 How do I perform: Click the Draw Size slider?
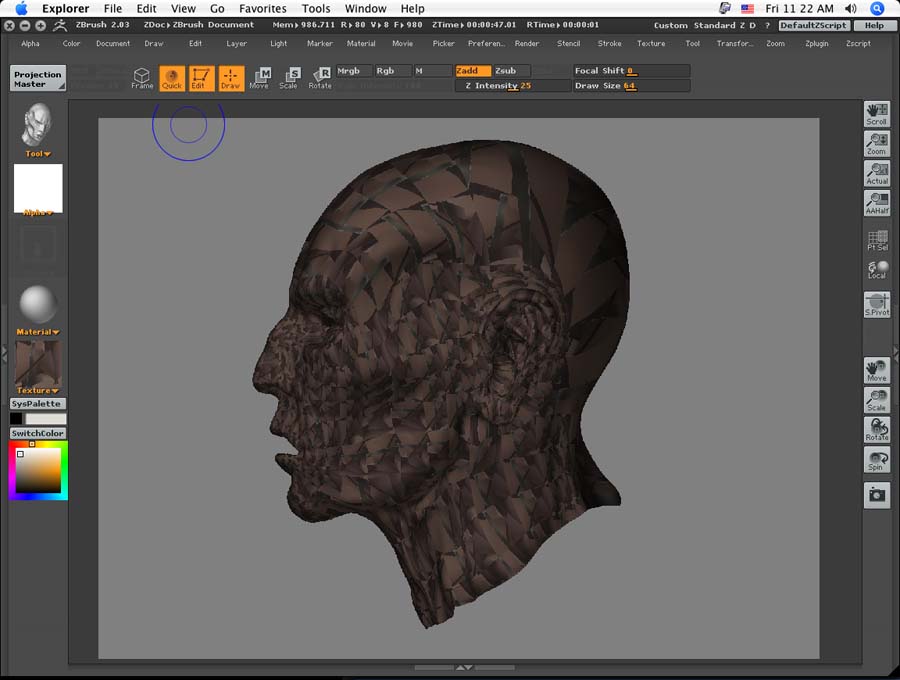[631, 86]
